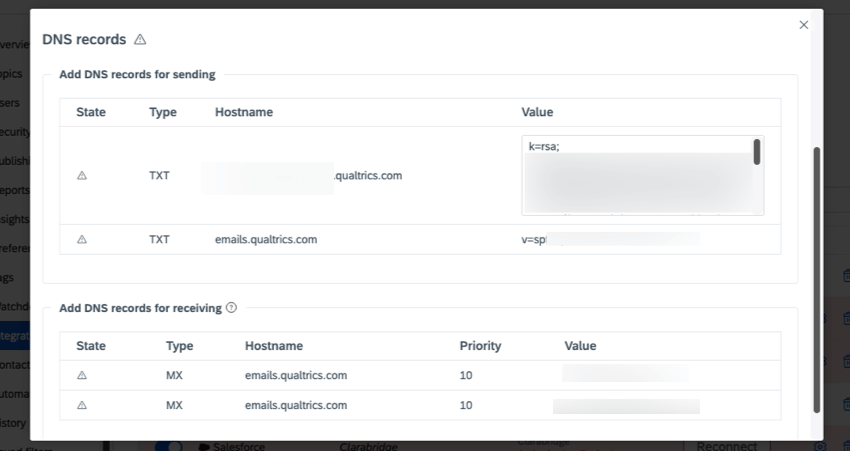Click warning icon beside DNS records title
This screenshot has width=850, height=451.
coord(140,40)
